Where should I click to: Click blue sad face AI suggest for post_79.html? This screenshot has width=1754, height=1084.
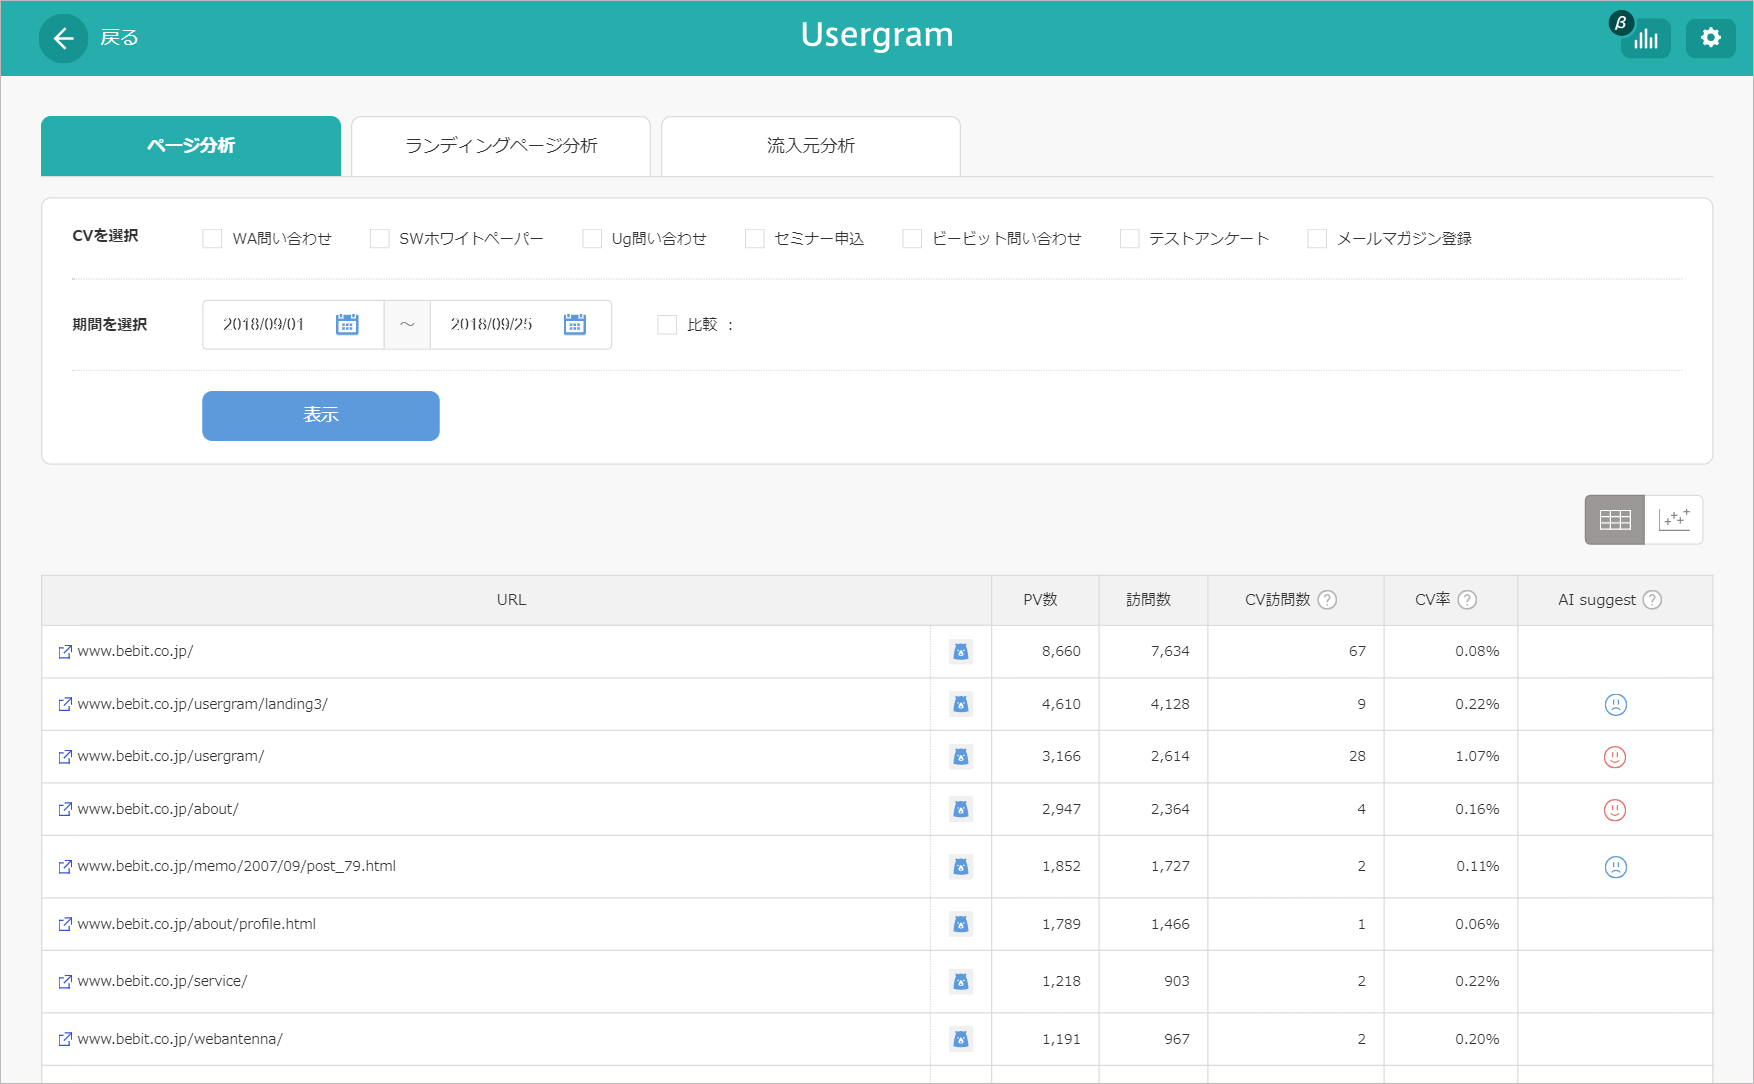coord(1615,867)
